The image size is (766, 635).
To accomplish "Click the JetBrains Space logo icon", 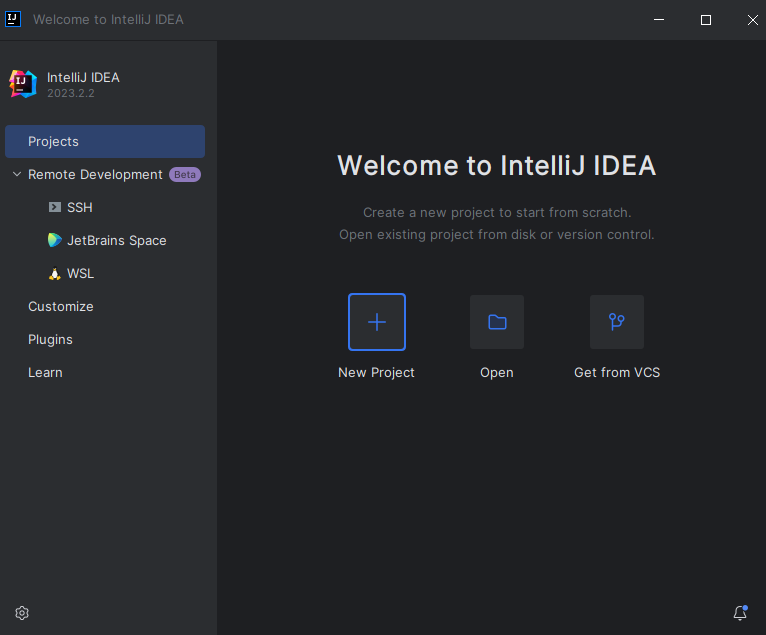I will click(x=55, y=240).
